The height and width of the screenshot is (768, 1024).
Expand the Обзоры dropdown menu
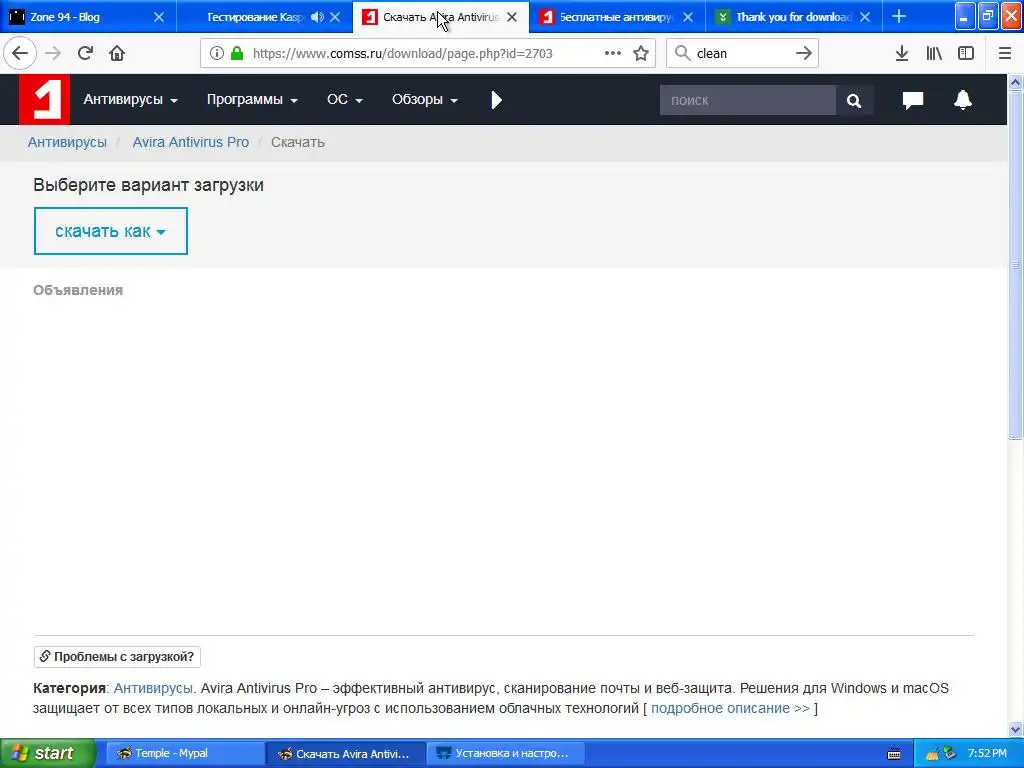424,99
